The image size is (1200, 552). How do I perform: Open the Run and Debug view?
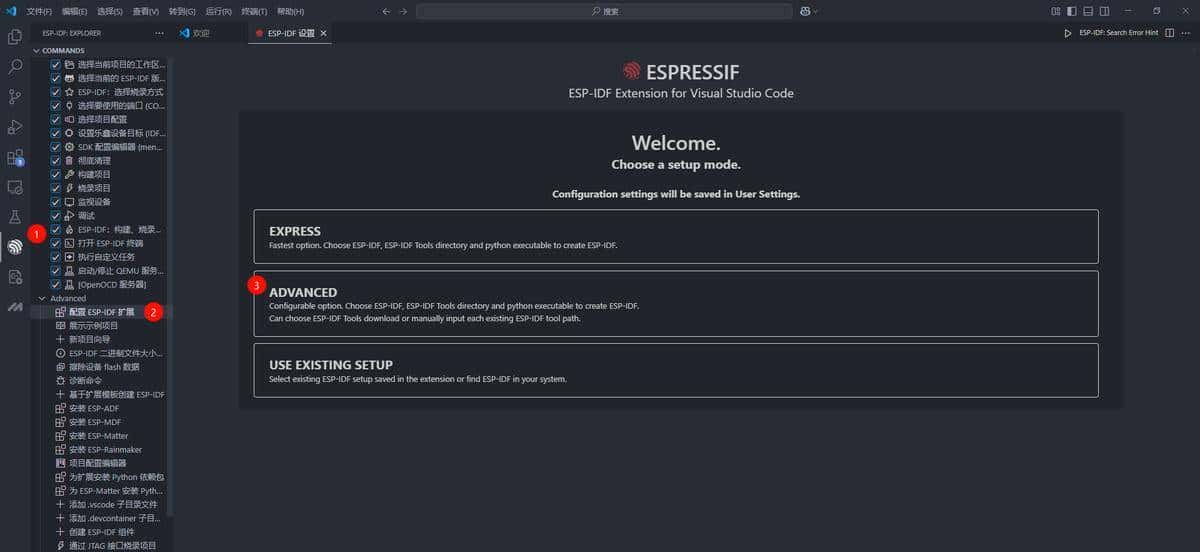click(15, 127)
